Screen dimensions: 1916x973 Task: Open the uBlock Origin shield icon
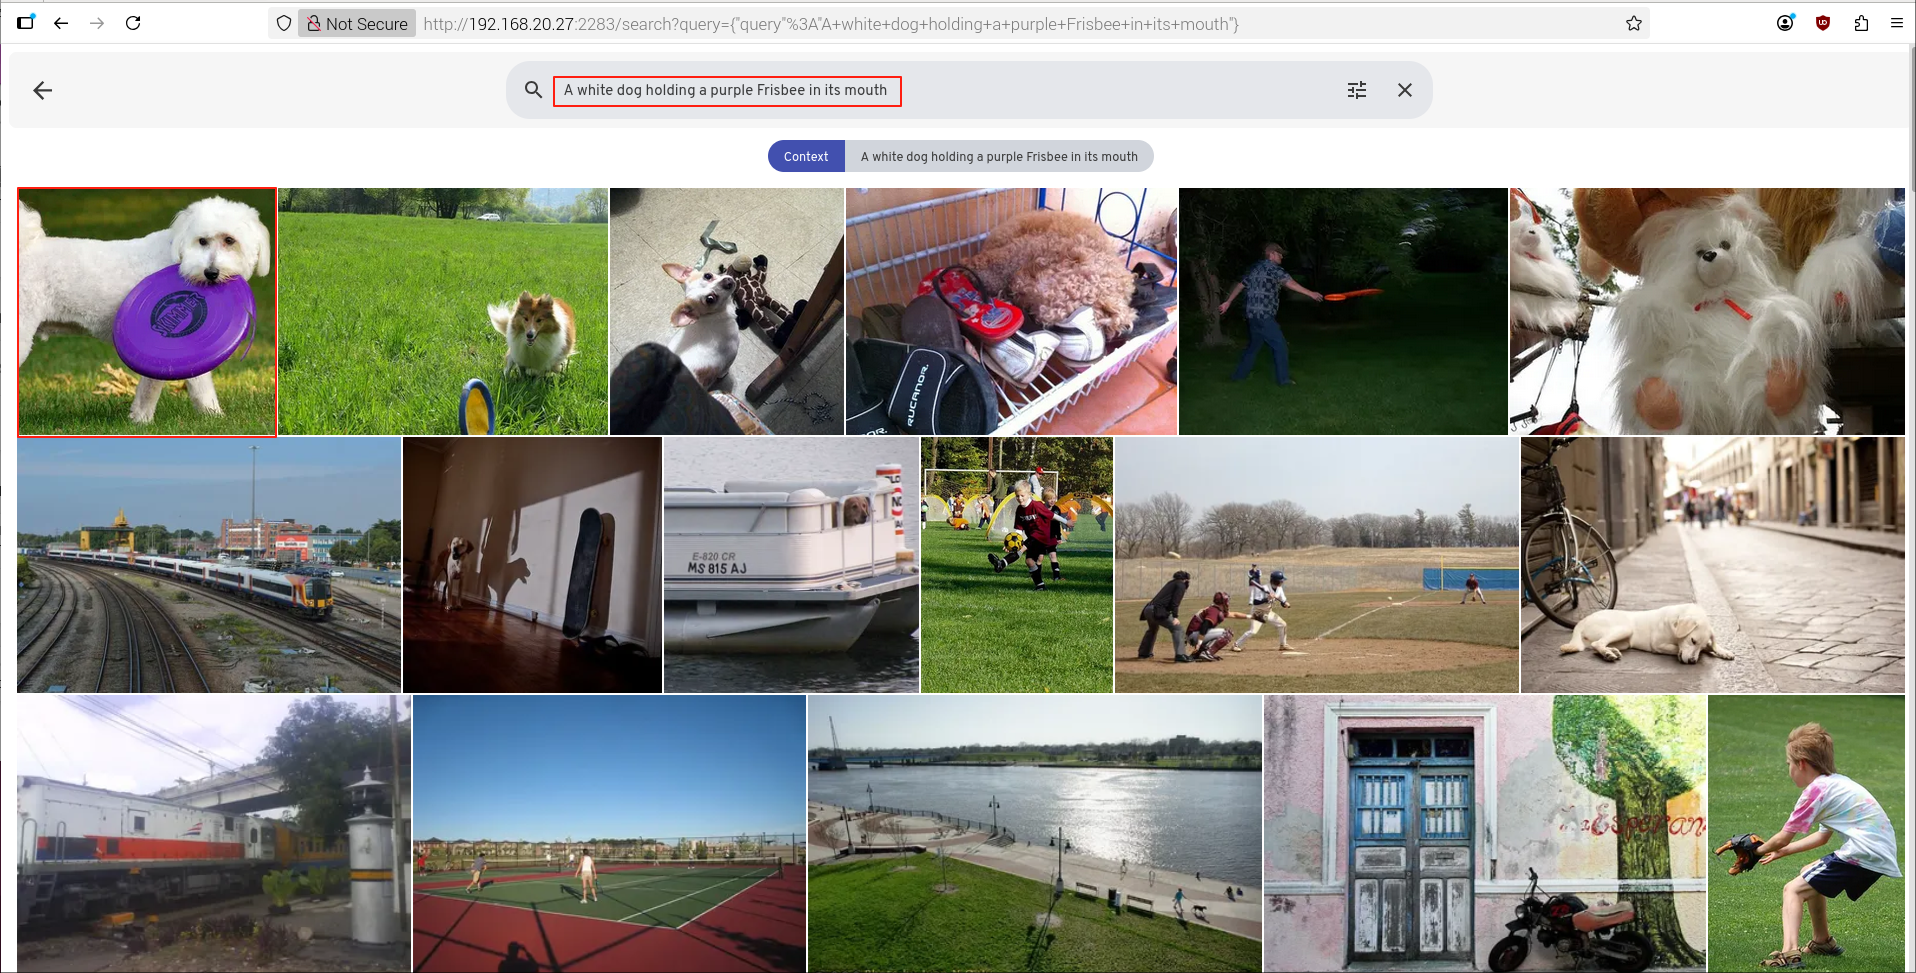tap(1822, 23)
